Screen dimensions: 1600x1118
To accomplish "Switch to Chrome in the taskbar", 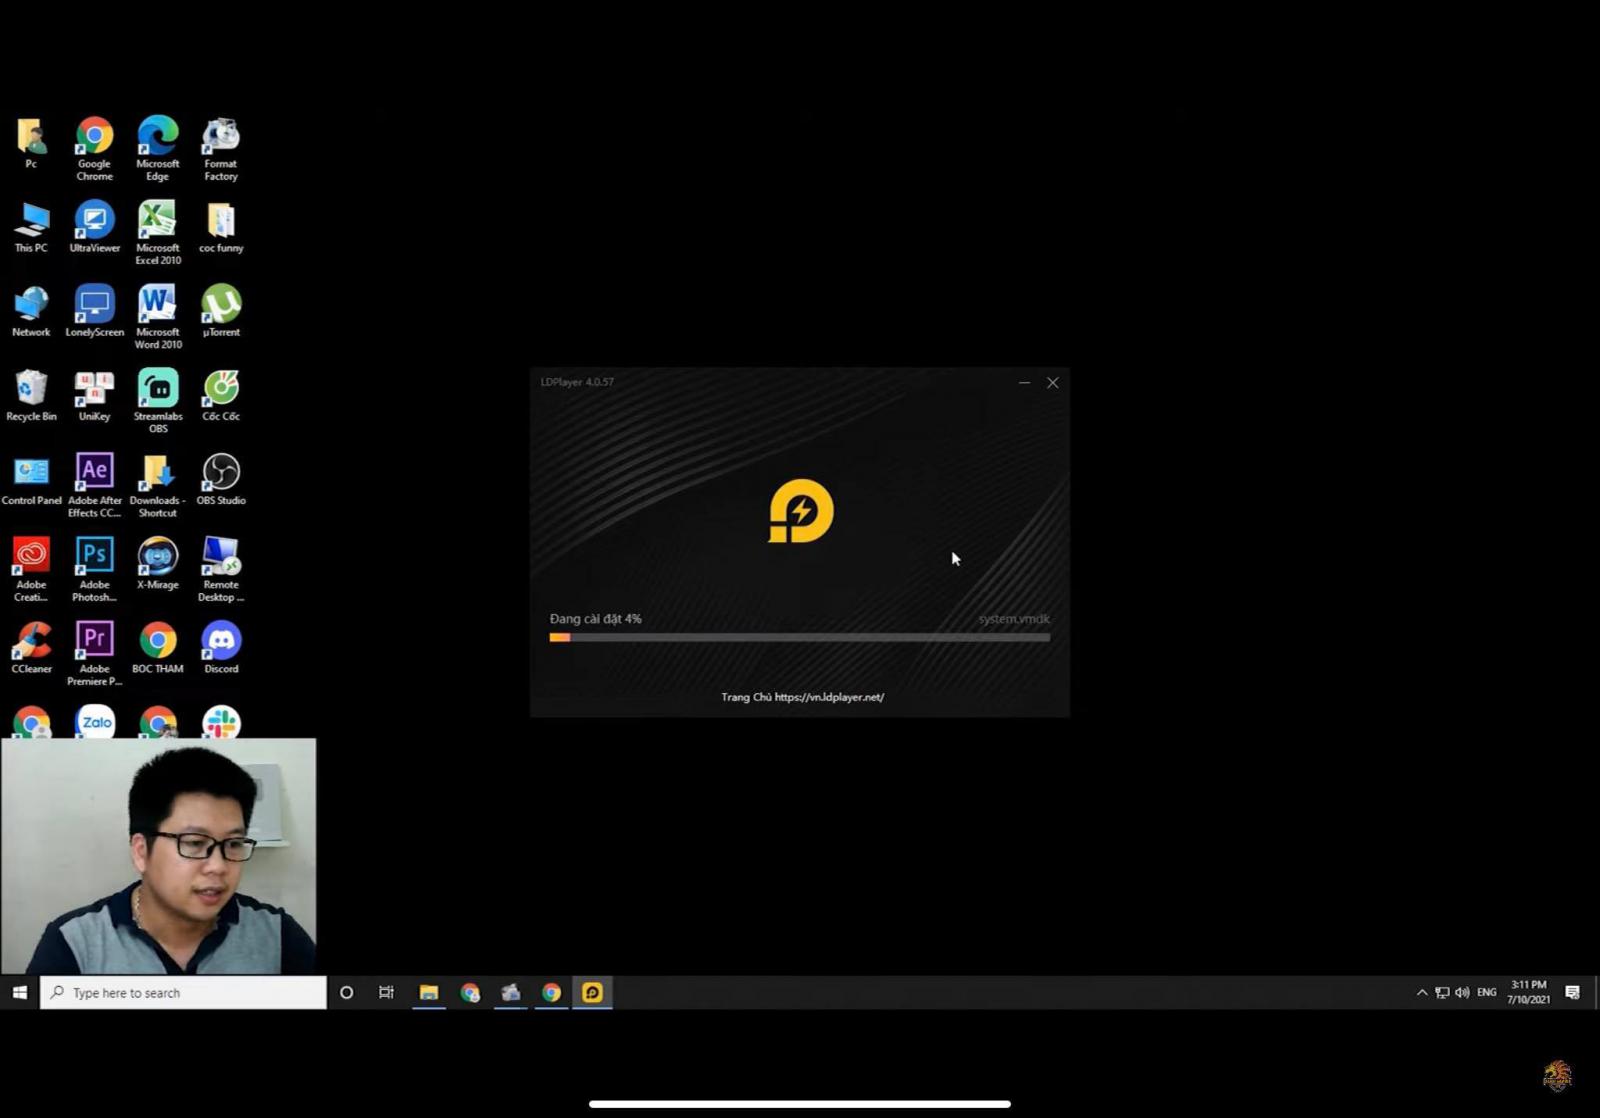I will click(551, 992).
